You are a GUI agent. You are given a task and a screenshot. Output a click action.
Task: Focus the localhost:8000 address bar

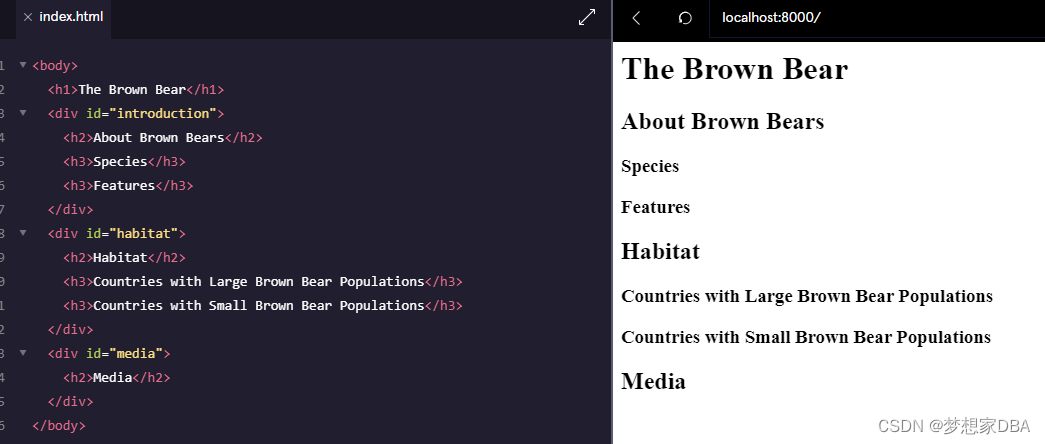(876, 17)
